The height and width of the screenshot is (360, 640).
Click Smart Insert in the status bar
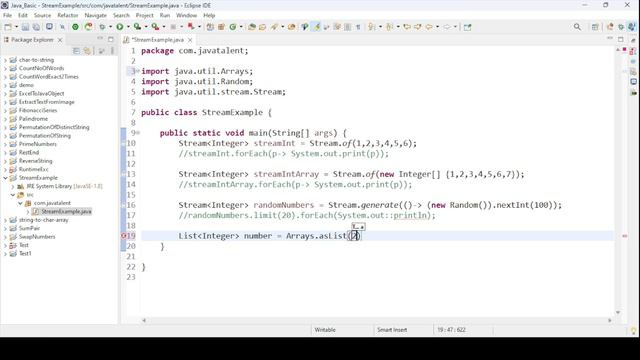tap(392, 330)
